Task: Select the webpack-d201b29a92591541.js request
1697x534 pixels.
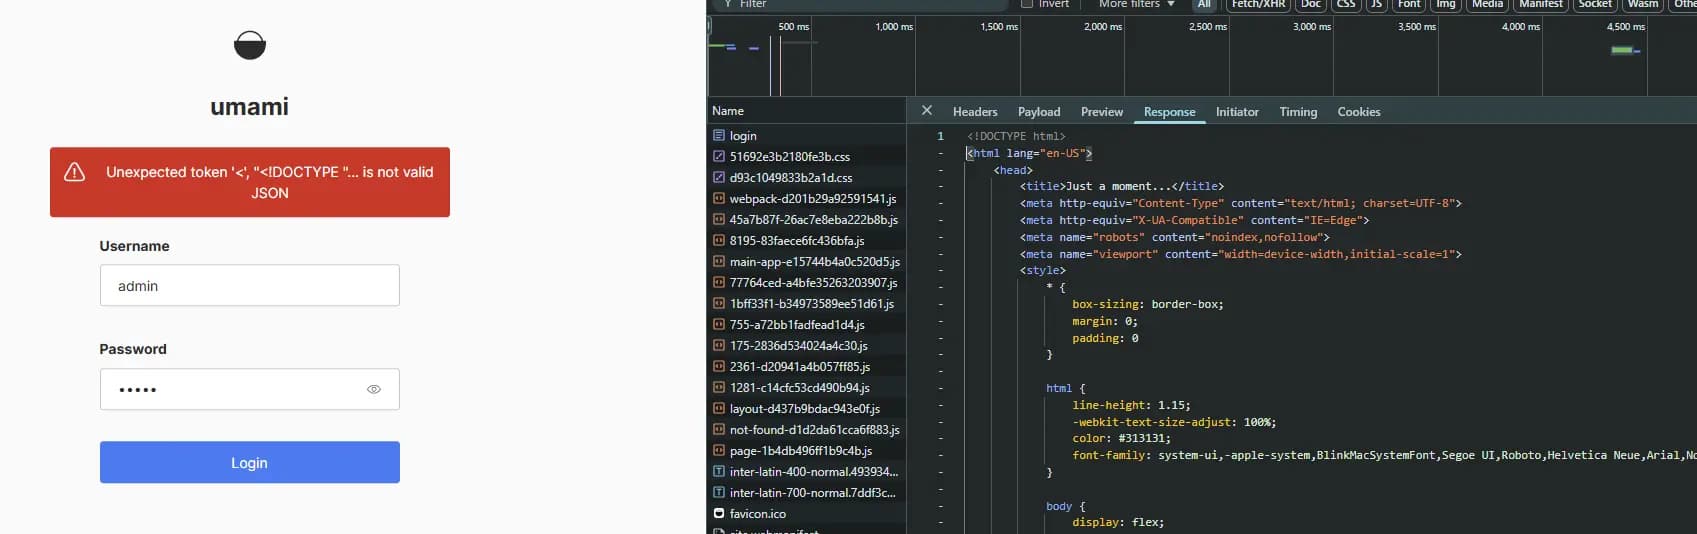Action: coord(806,198)
